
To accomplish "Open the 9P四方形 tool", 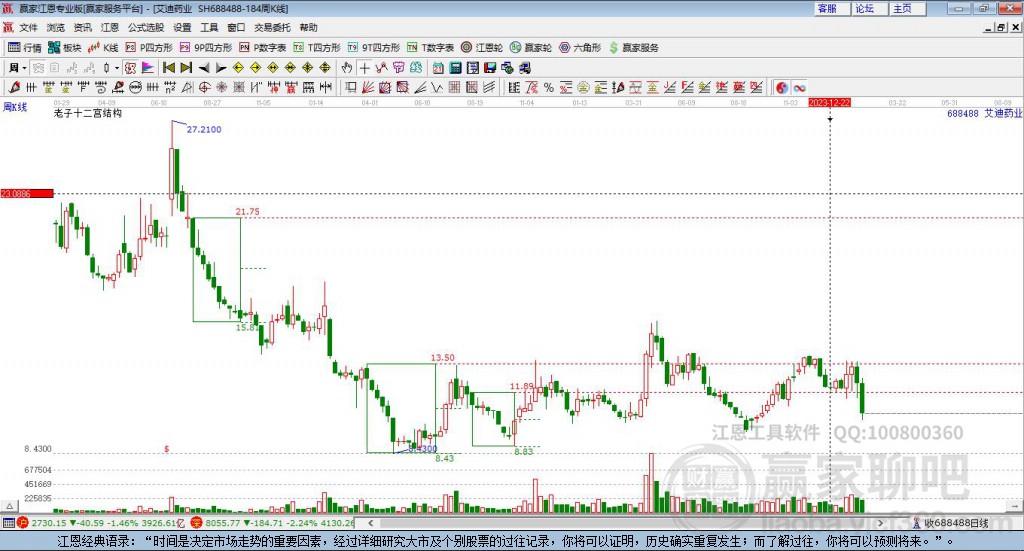I will click(206, 48).
